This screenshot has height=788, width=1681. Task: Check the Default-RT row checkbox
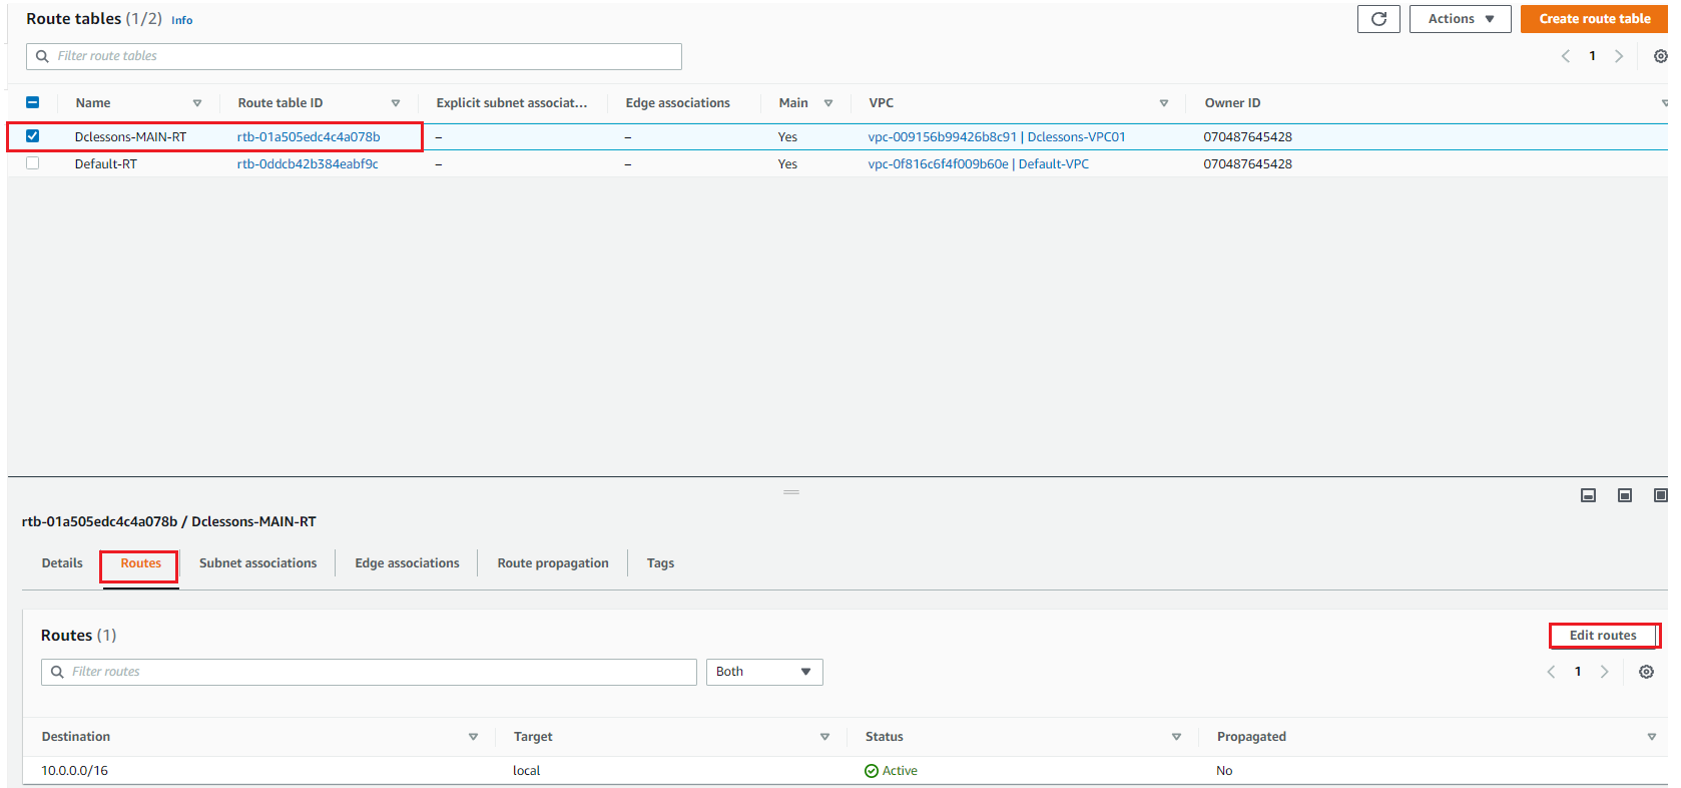click(x=33, y=163)
